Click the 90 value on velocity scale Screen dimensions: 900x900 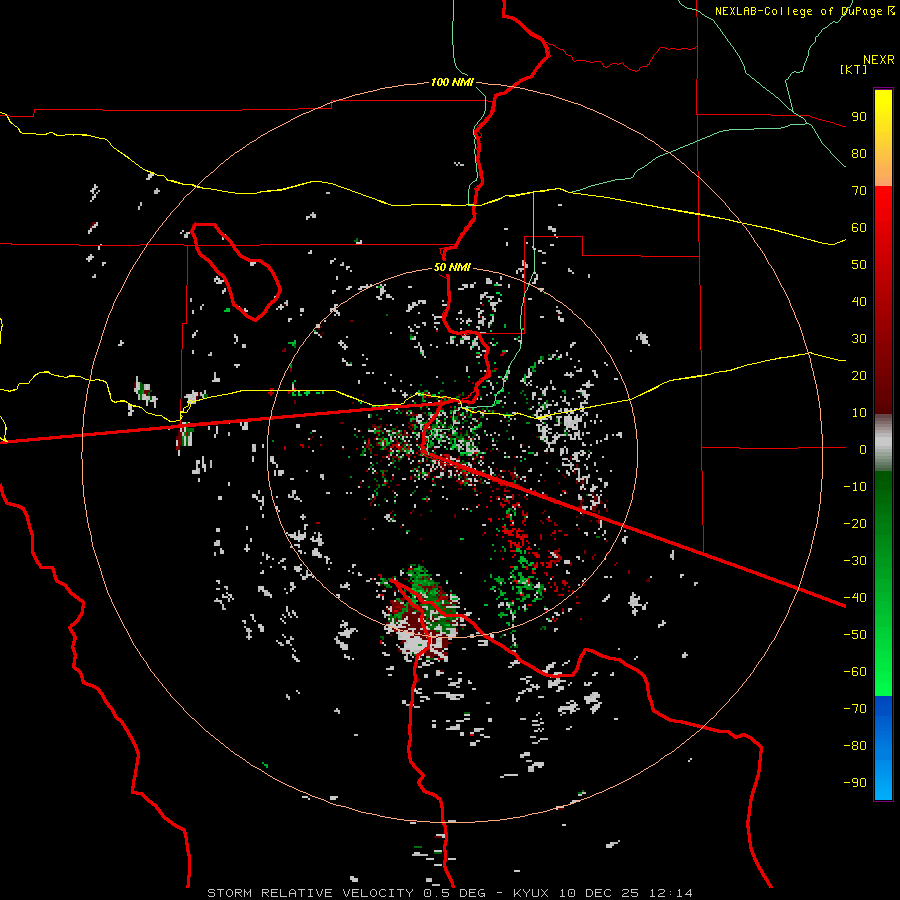pos(859,117)
